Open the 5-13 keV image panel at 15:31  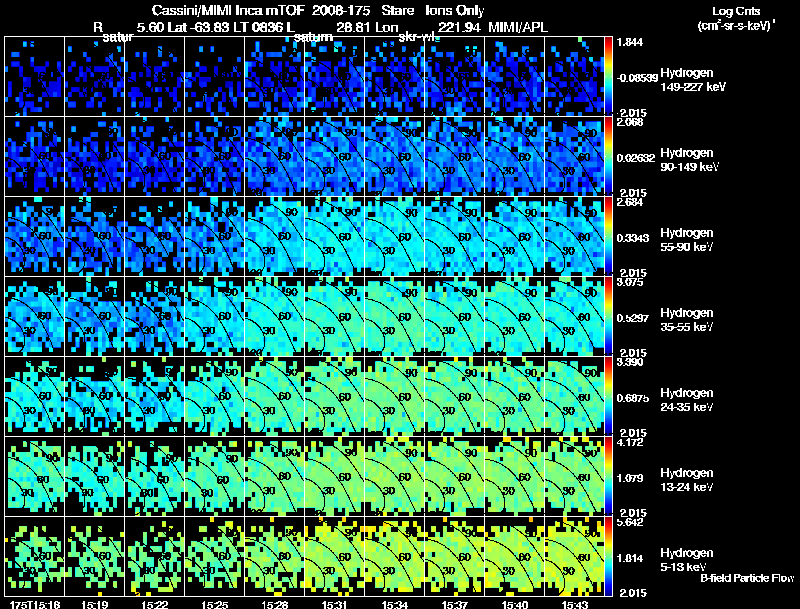click(x=335, y=556)
